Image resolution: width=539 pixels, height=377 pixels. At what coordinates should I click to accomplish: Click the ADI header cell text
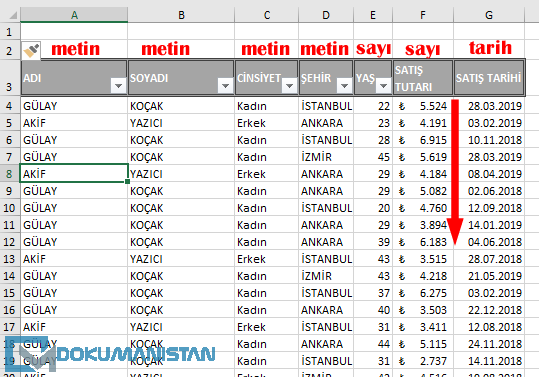click(32, 78)
